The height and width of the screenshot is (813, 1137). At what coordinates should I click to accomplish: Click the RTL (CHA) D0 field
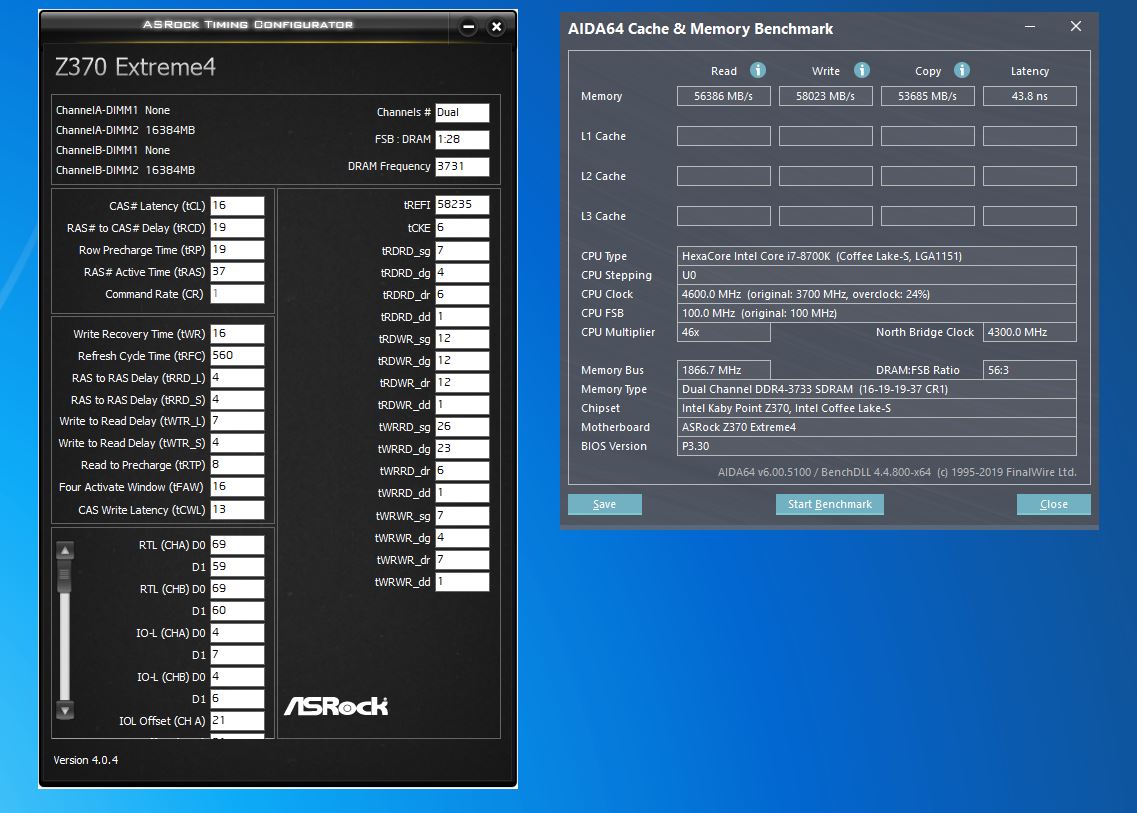237,545
